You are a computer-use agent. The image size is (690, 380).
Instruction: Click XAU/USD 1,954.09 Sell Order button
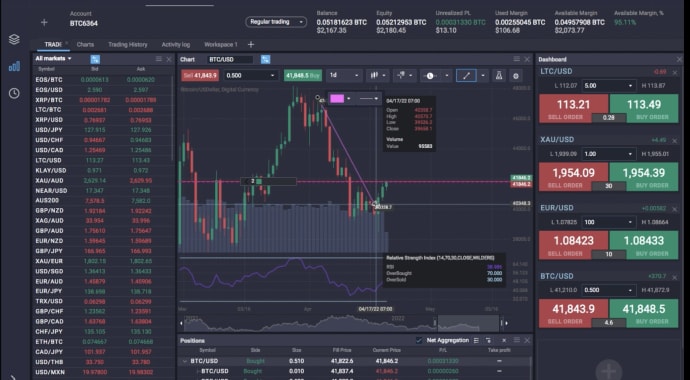573,177
